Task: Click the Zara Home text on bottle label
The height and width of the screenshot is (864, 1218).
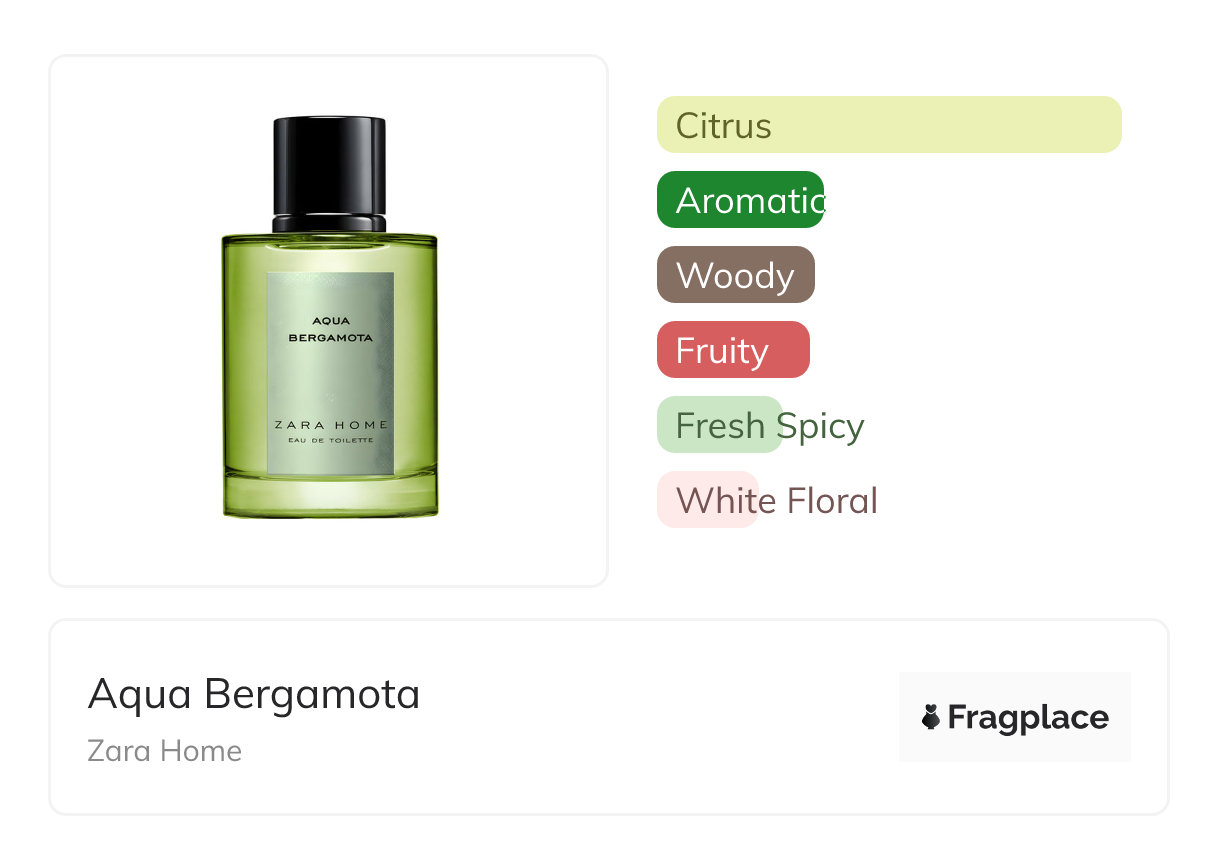Action: tap(331, 425)
